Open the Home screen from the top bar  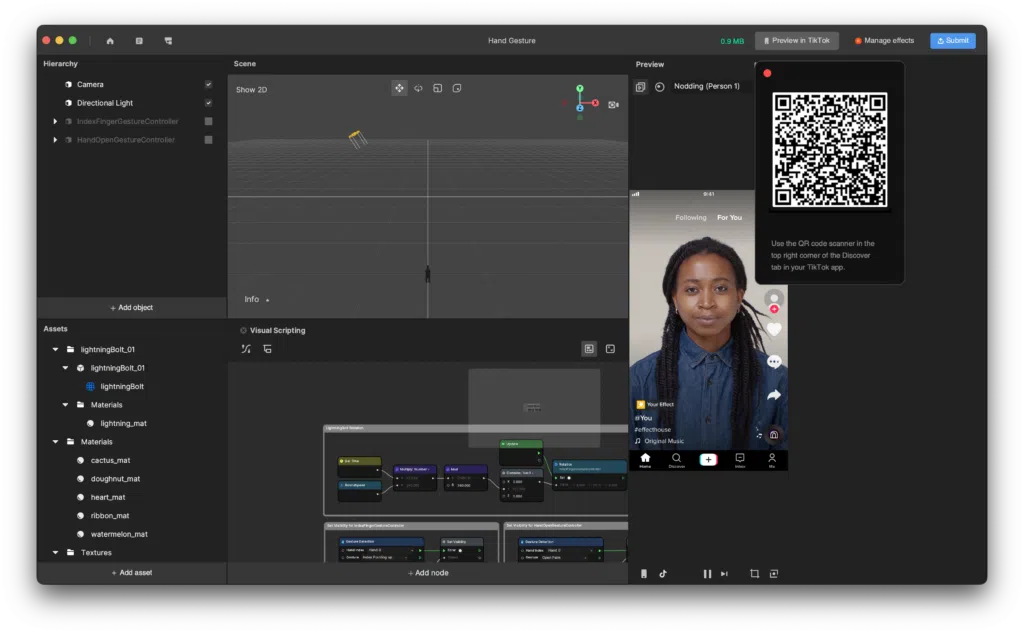(110, 40)
